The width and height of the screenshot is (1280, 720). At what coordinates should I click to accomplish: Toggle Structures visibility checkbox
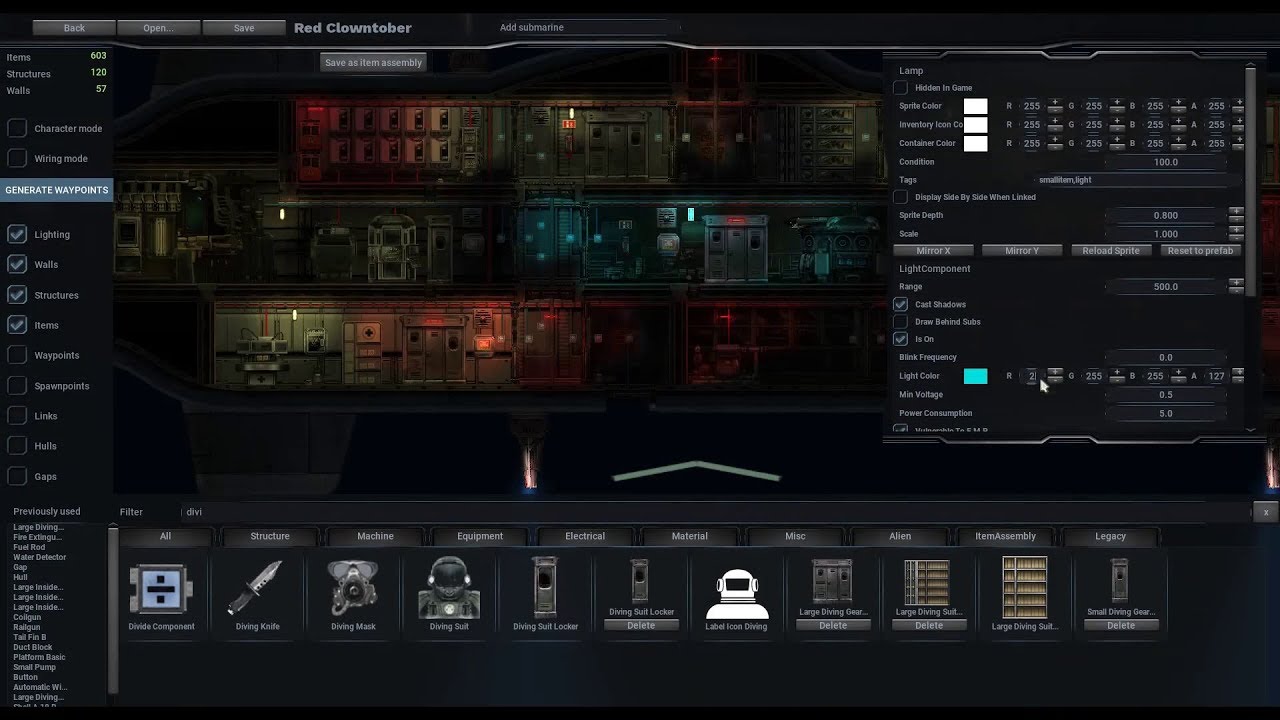point(17,295)
